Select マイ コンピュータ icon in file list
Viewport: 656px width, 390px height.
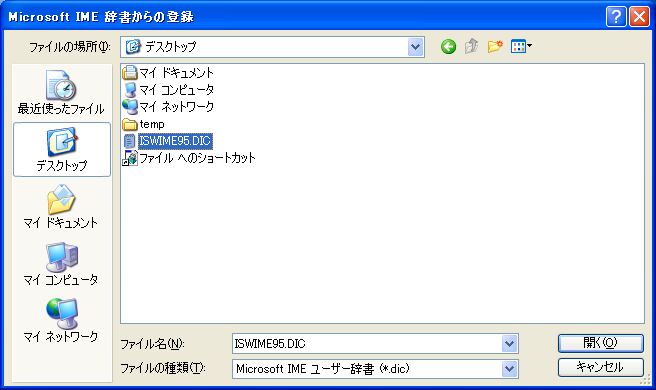[x=130, y=90]
